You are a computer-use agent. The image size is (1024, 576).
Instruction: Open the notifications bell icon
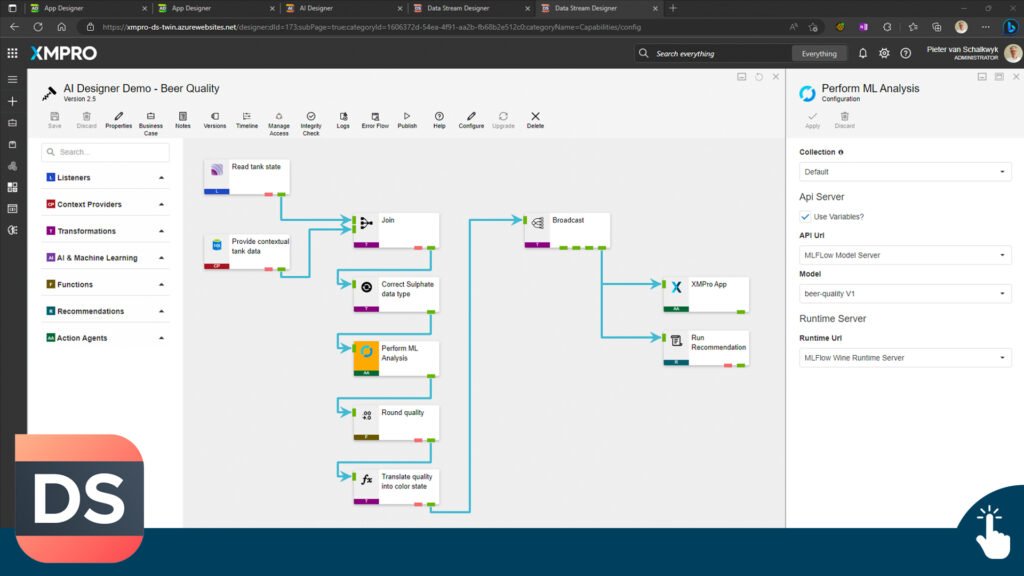pyautogui.click(x=863, y=53)
